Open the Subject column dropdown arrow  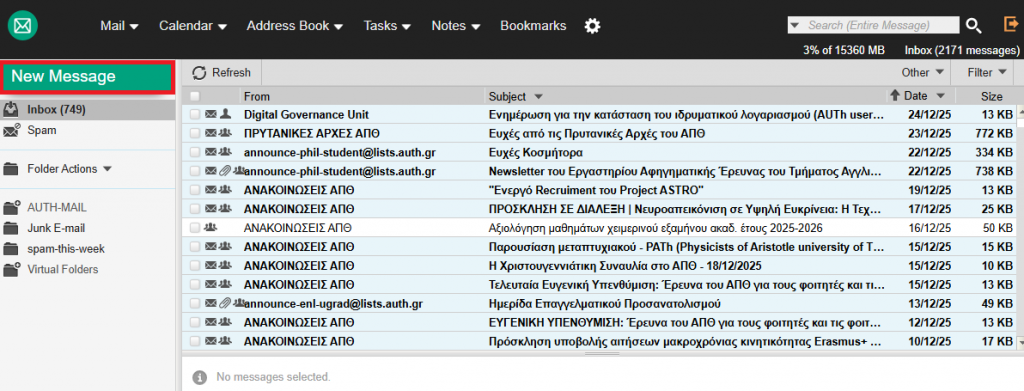pyautogui.click(x=538, y=96)
